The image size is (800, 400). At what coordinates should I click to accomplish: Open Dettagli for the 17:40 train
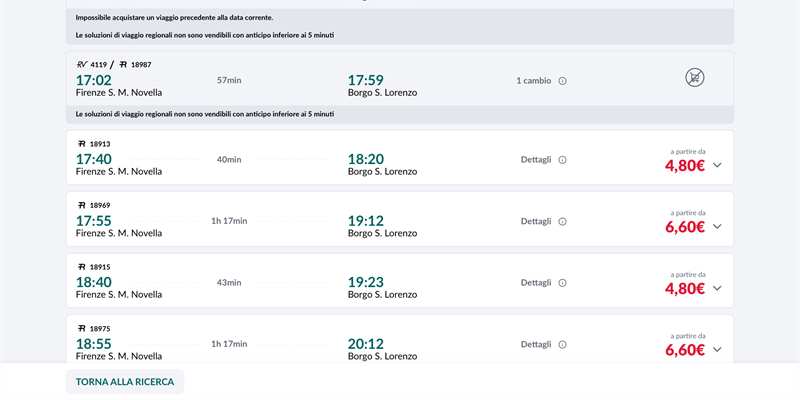pyautogui.click(x=536, y=160)
